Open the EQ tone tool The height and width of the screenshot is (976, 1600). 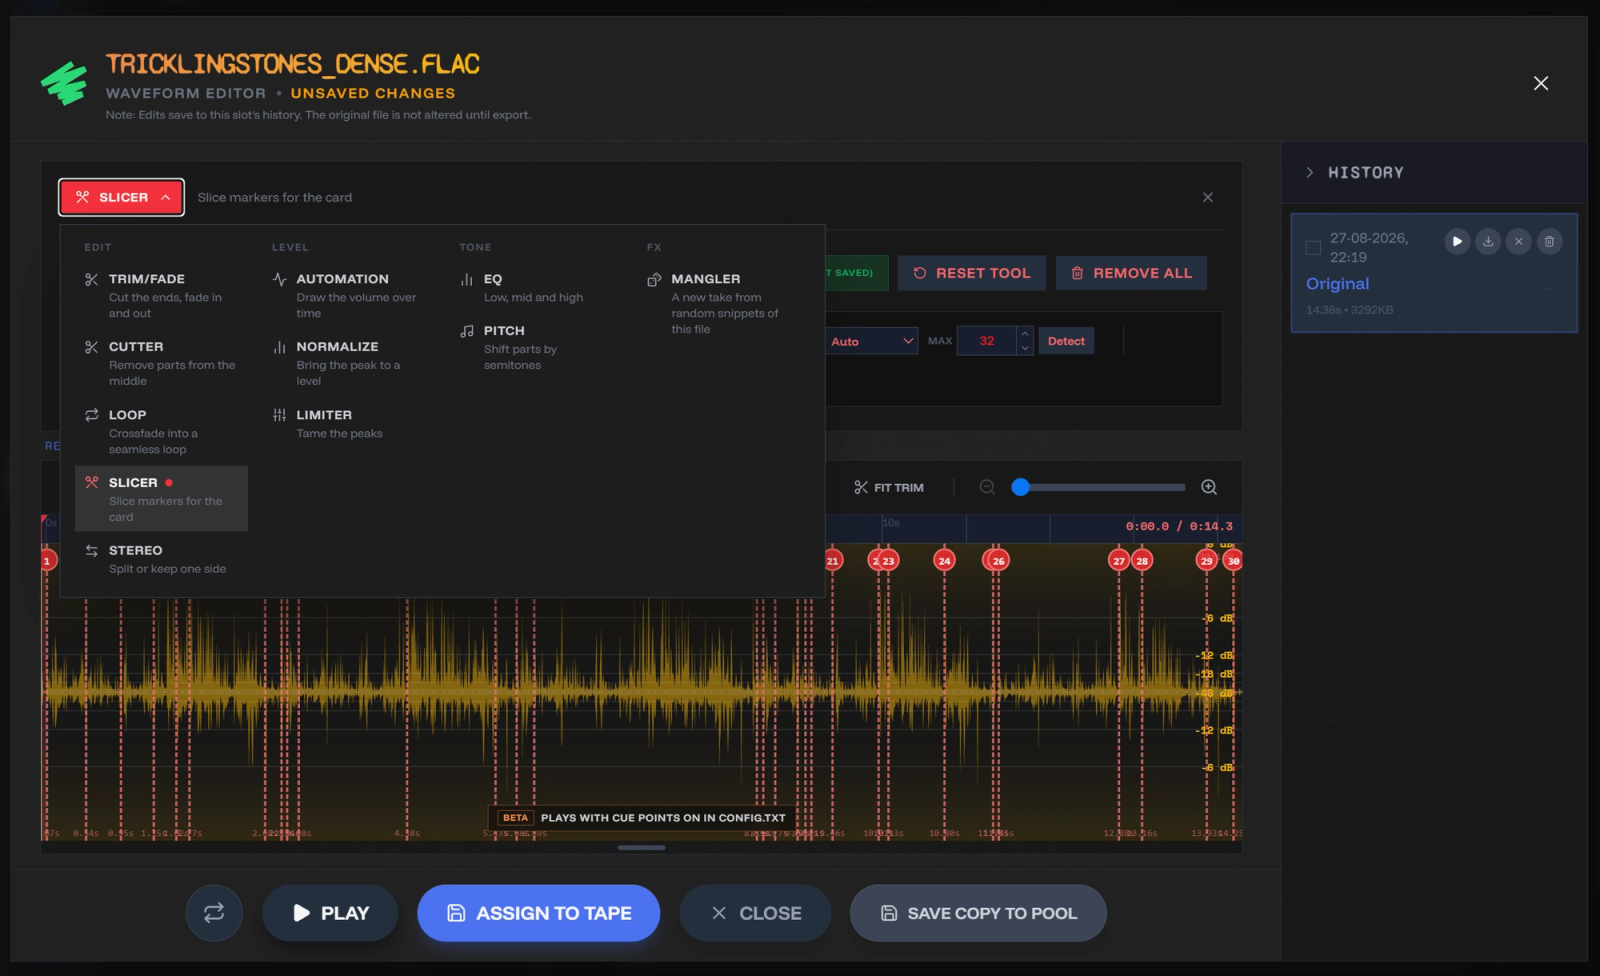[536, 287]
